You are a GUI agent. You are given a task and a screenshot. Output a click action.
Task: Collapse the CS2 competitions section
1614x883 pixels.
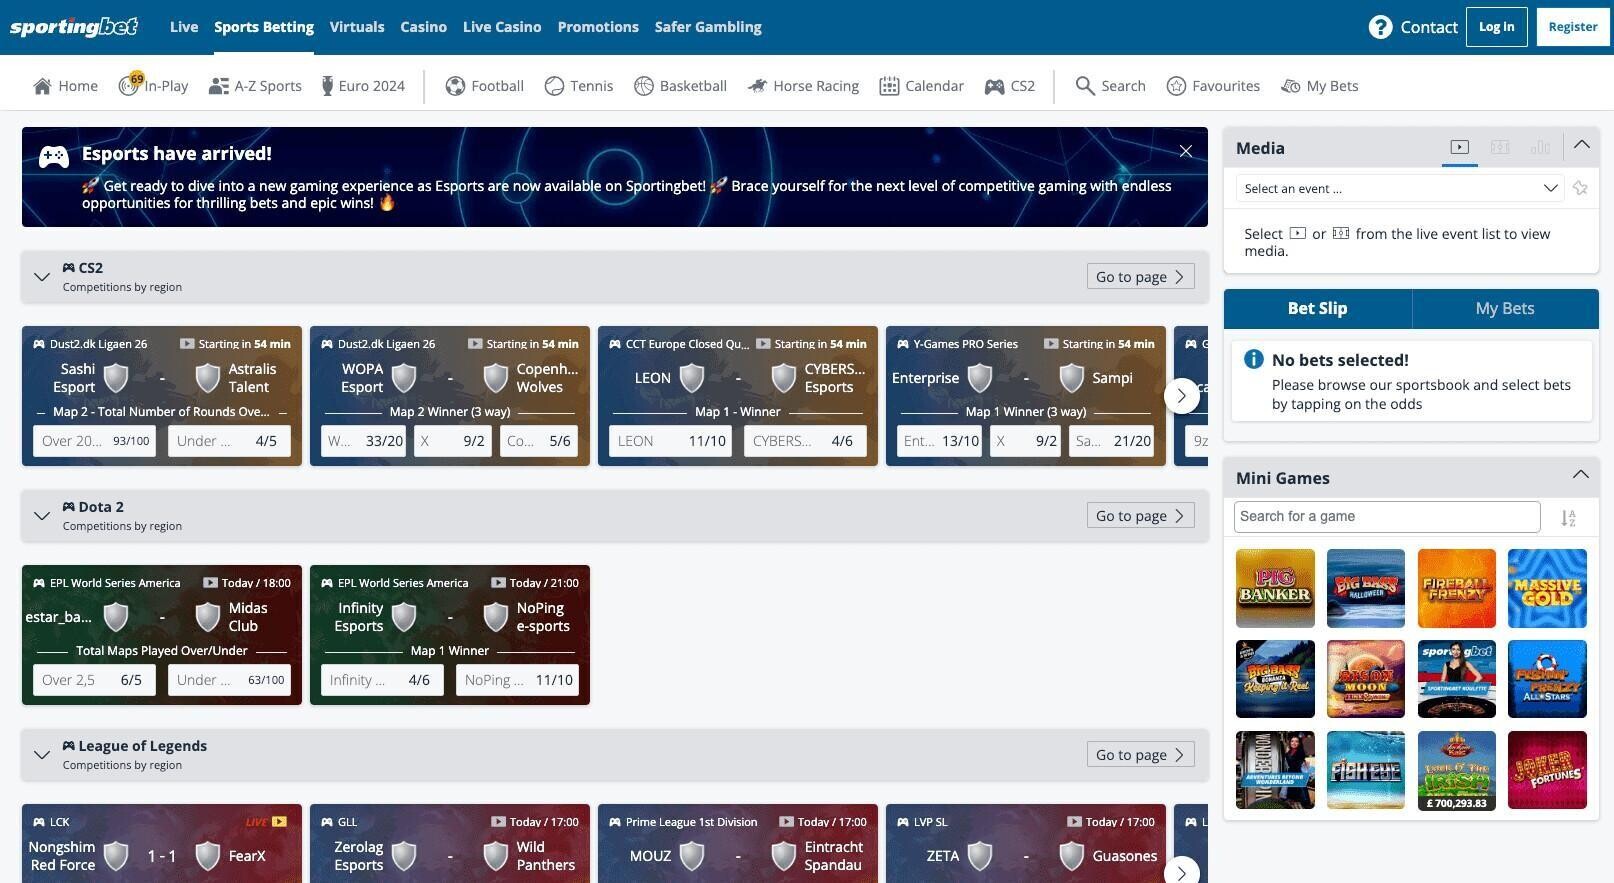[42, 277]
